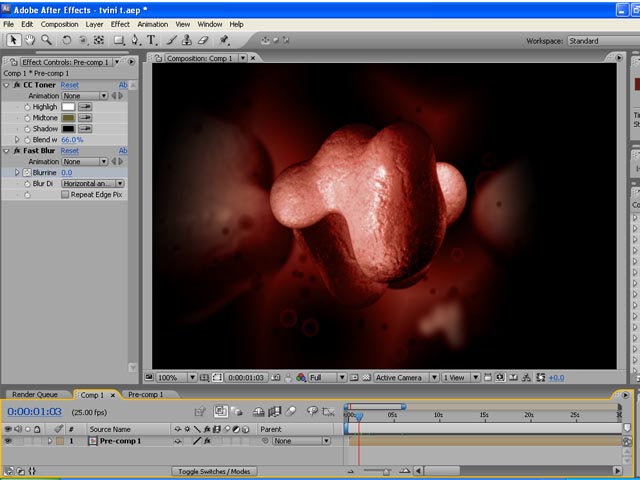Collapse the Fast Blur effect
Screen dimensions: 640x480
6,151
